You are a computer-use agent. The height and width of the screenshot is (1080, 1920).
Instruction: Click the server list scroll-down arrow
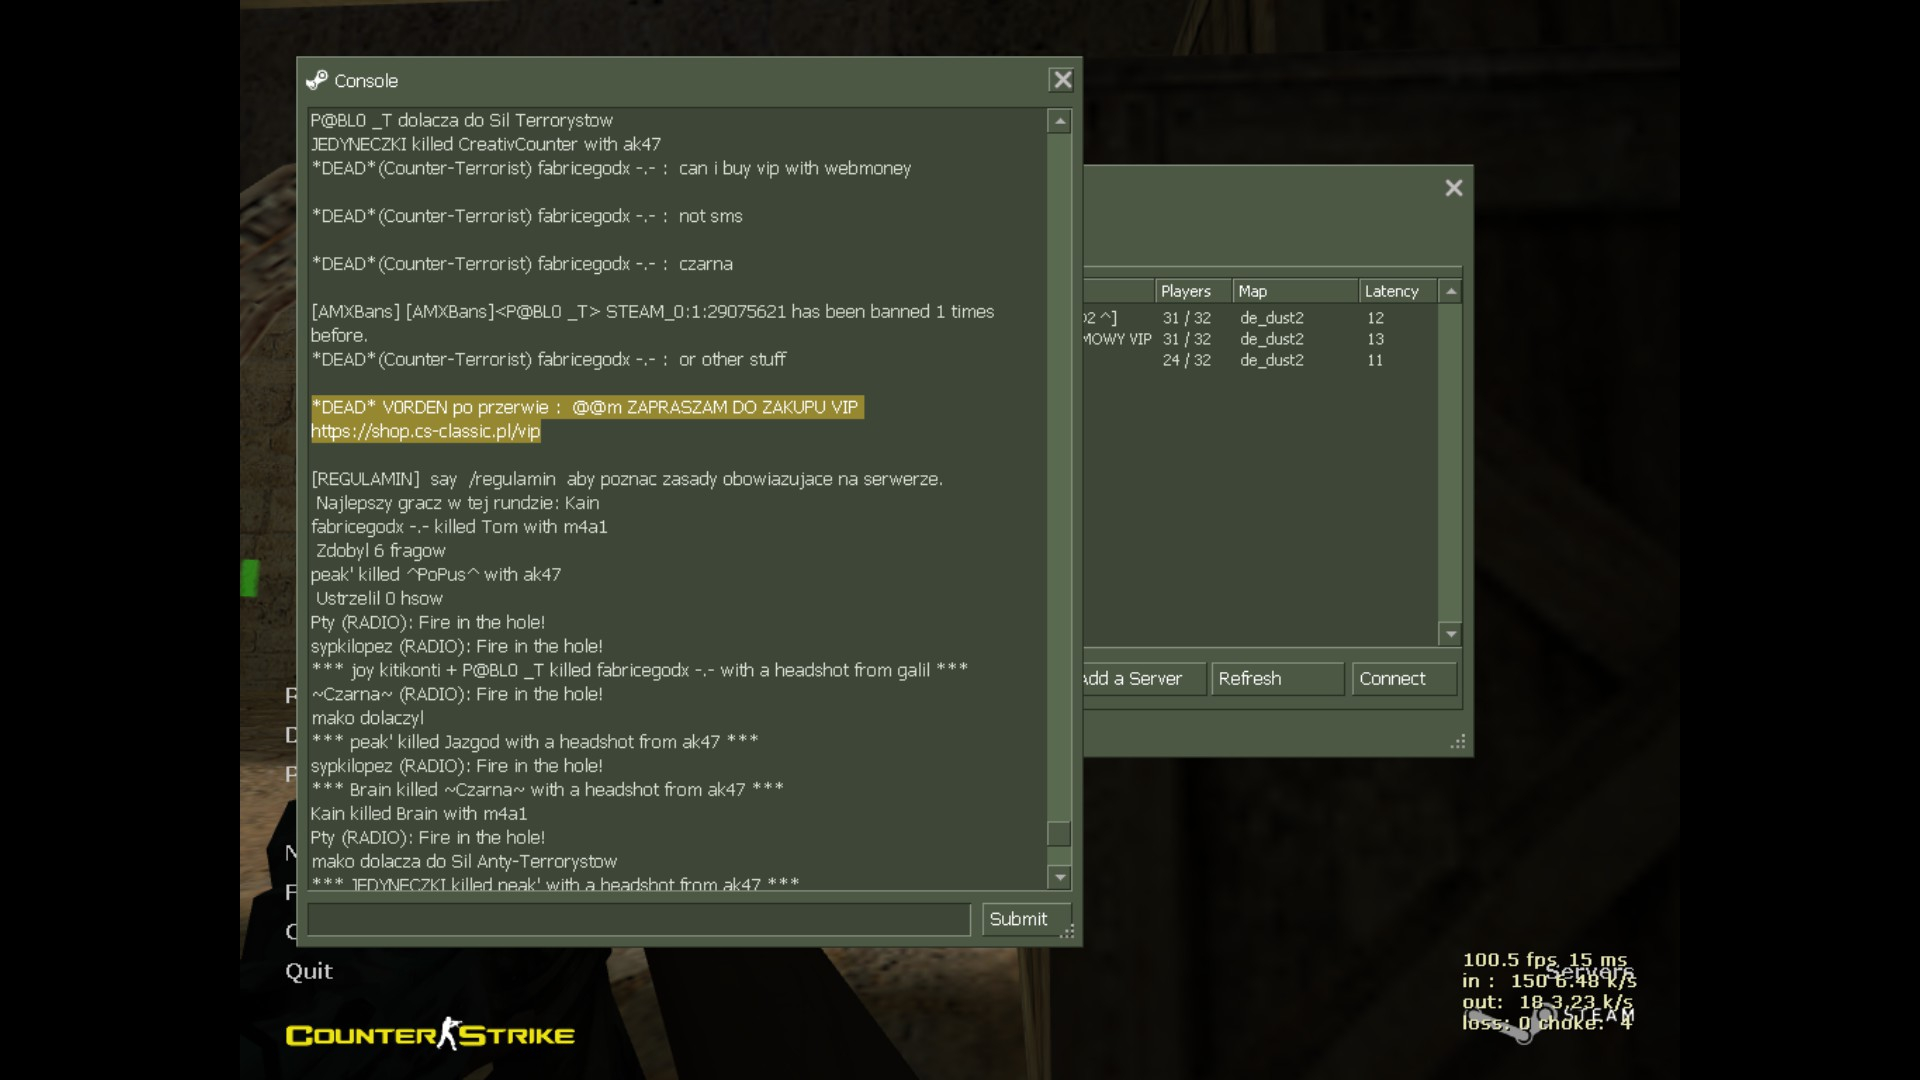(x=1451, y=634)
